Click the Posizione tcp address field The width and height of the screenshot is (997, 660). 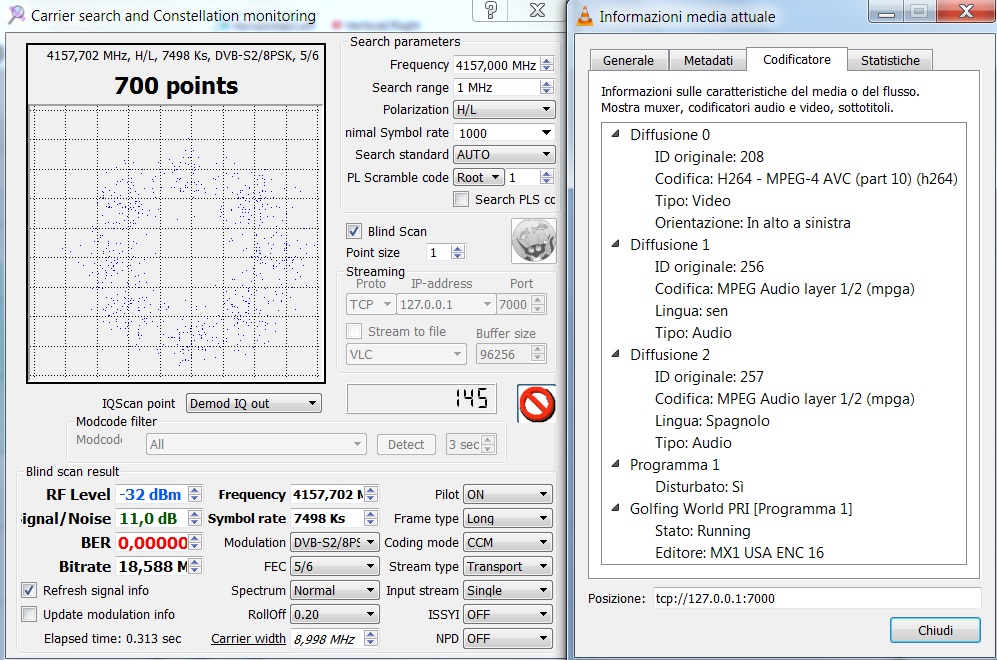817,598
